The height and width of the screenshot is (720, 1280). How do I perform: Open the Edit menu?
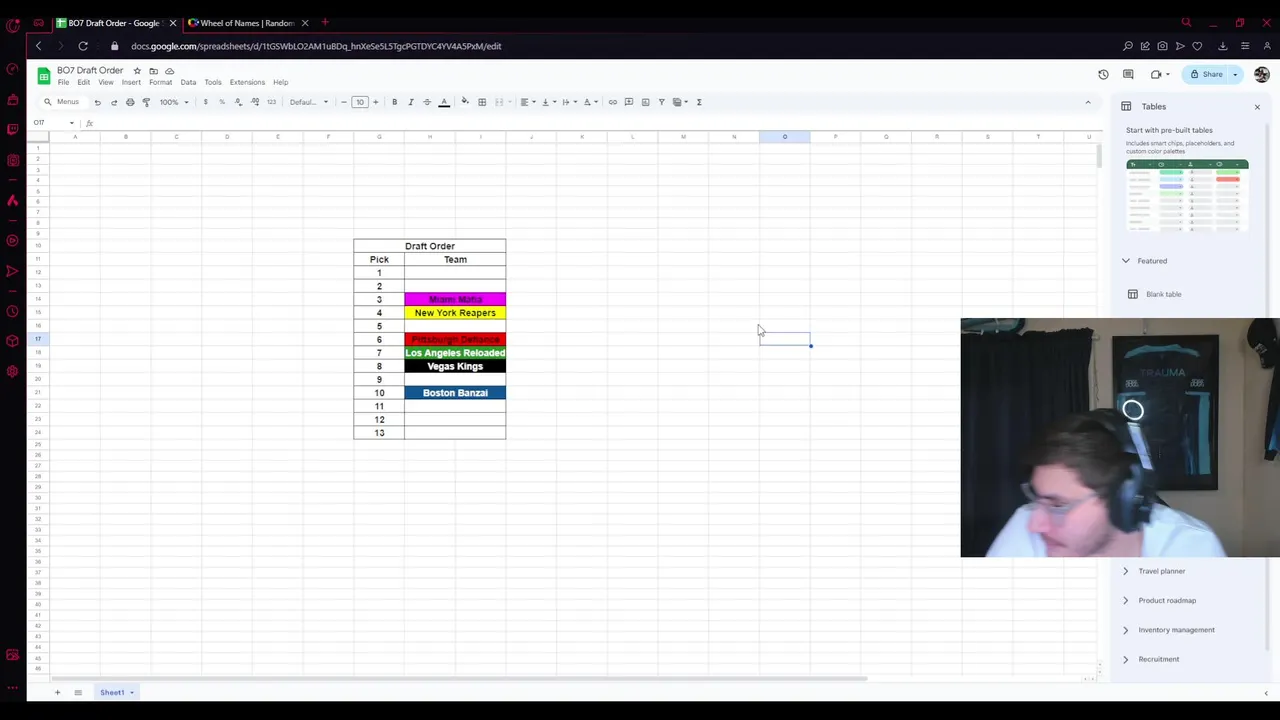point(83,82)
